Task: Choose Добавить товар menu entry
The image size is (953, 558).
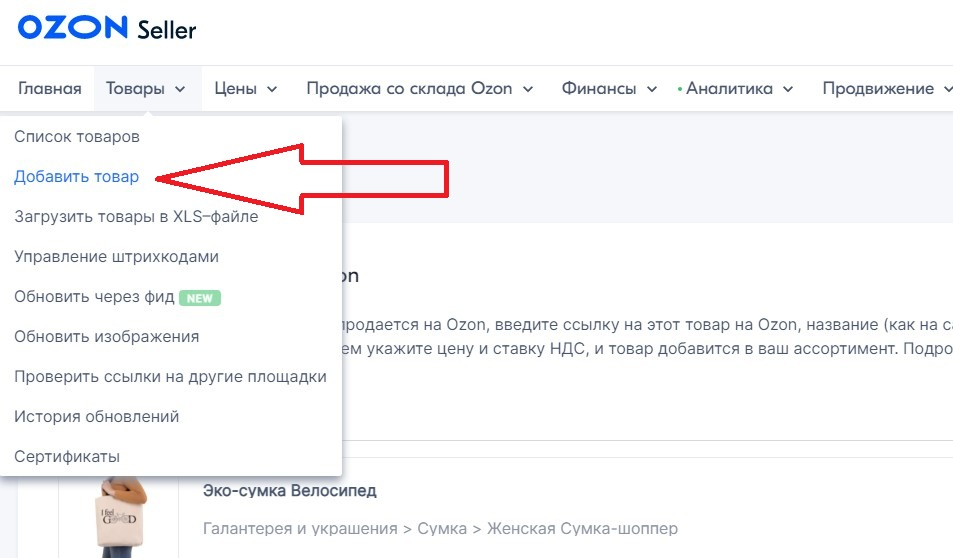Action: point(77,177)
